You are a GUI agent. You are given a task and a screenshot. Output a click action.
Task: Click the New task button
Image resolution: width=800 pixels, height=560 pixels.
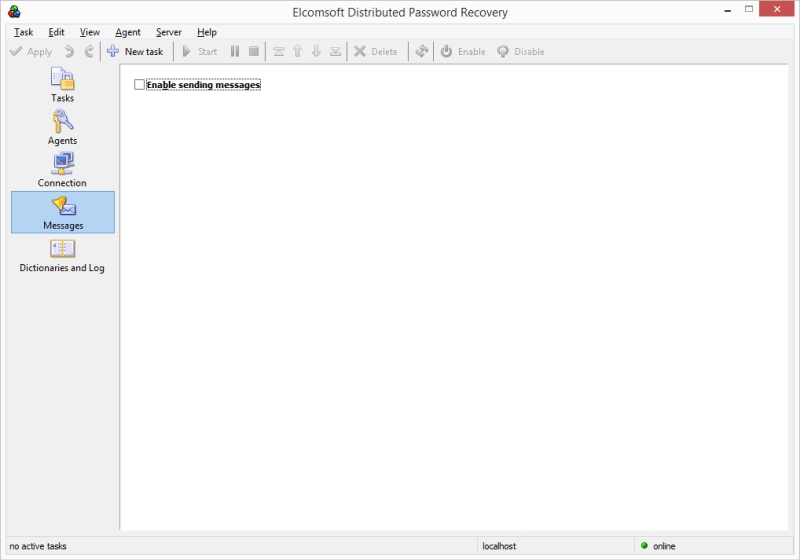[x=135, y=51]
